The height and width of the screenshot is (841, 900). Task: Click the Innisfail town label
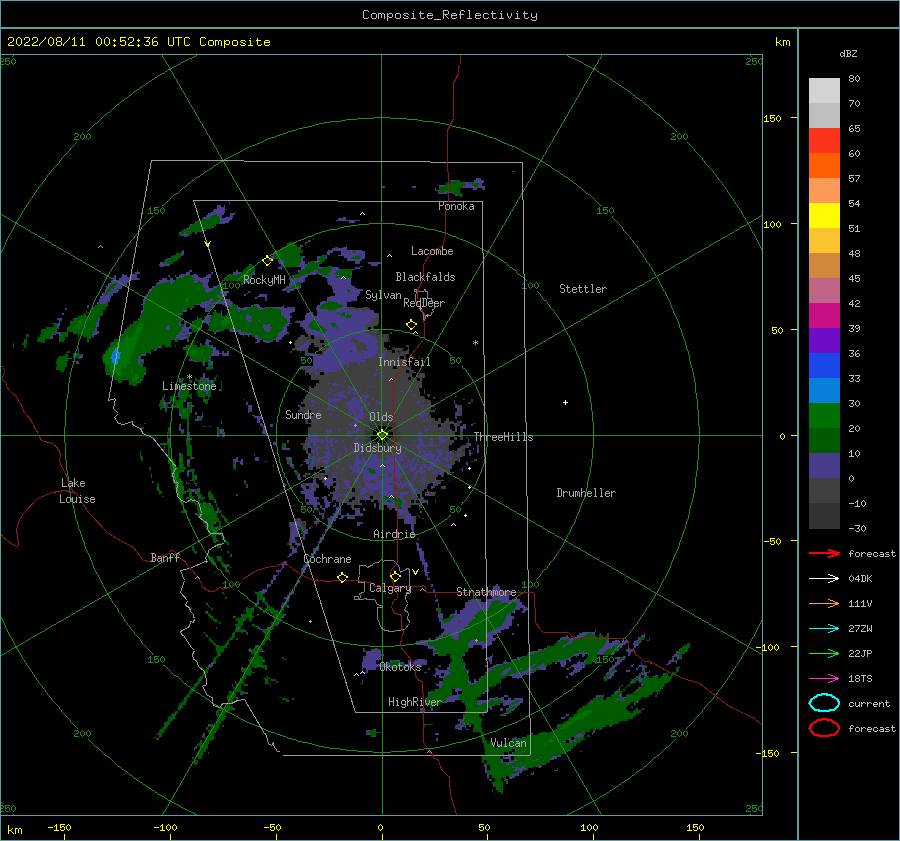404,362
